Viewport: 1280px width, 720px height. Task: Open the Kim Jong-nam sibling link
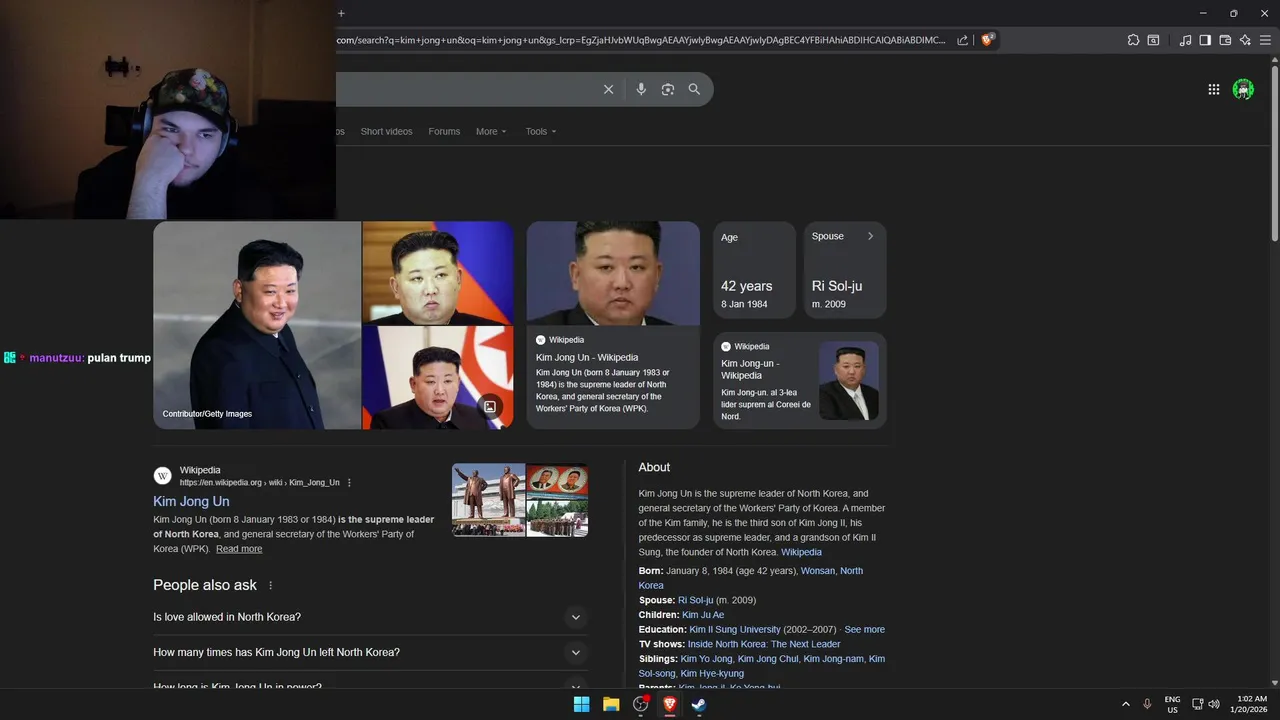(x=833, y=659)
